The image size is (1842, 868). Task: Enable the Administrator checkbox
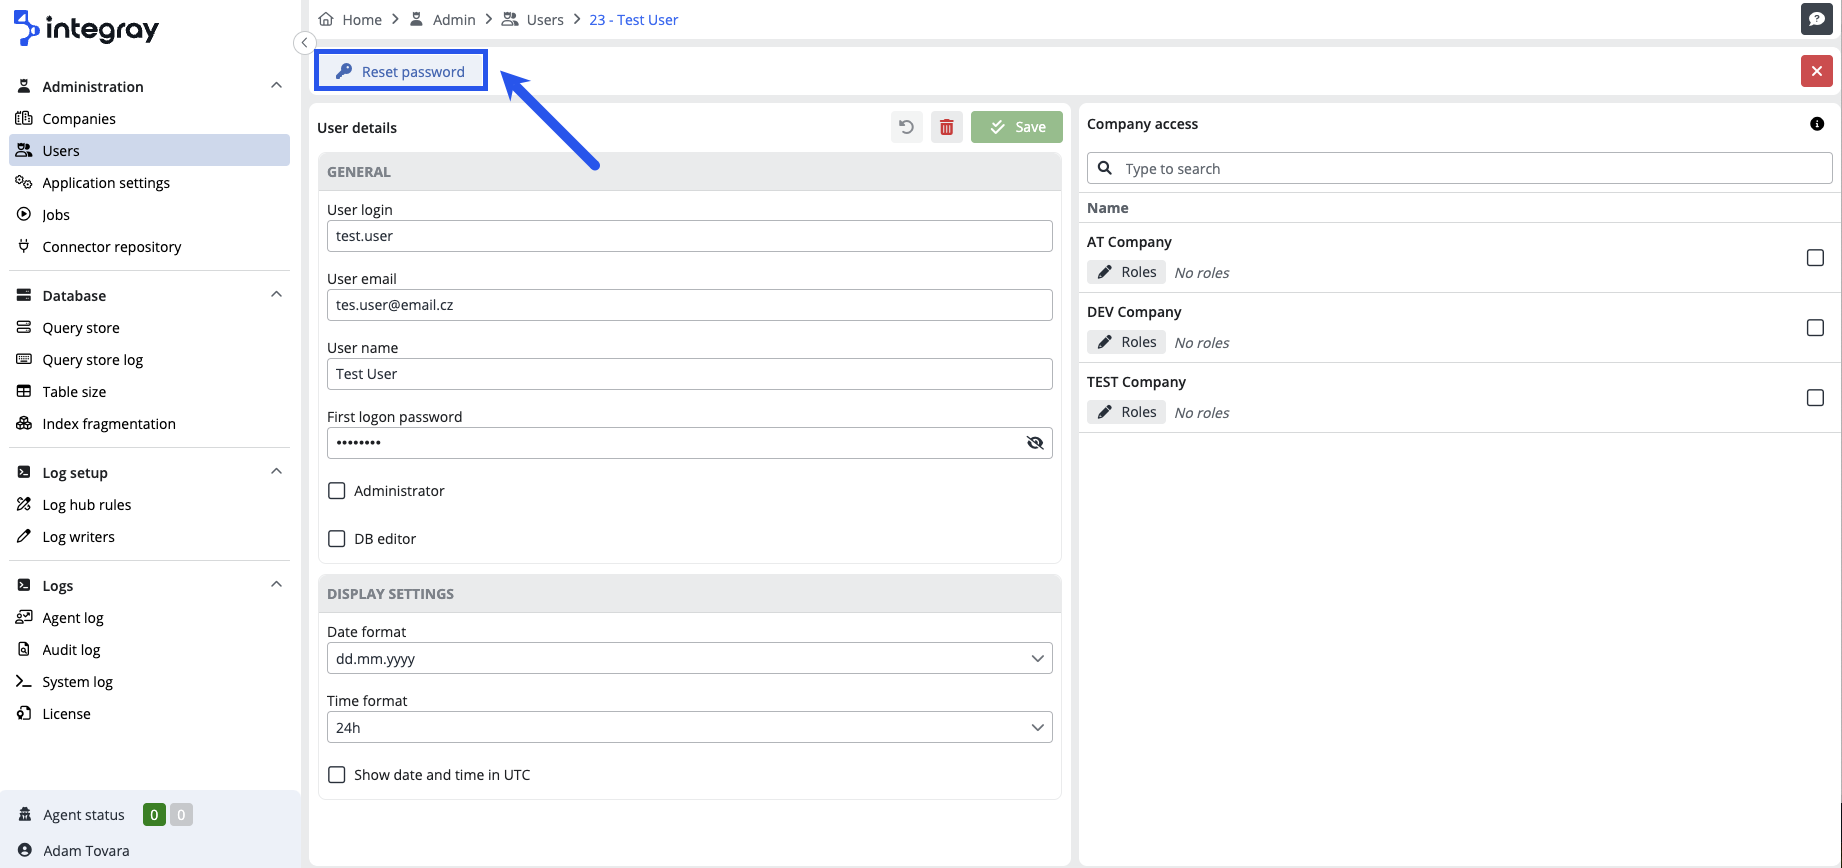click(337, 491)
